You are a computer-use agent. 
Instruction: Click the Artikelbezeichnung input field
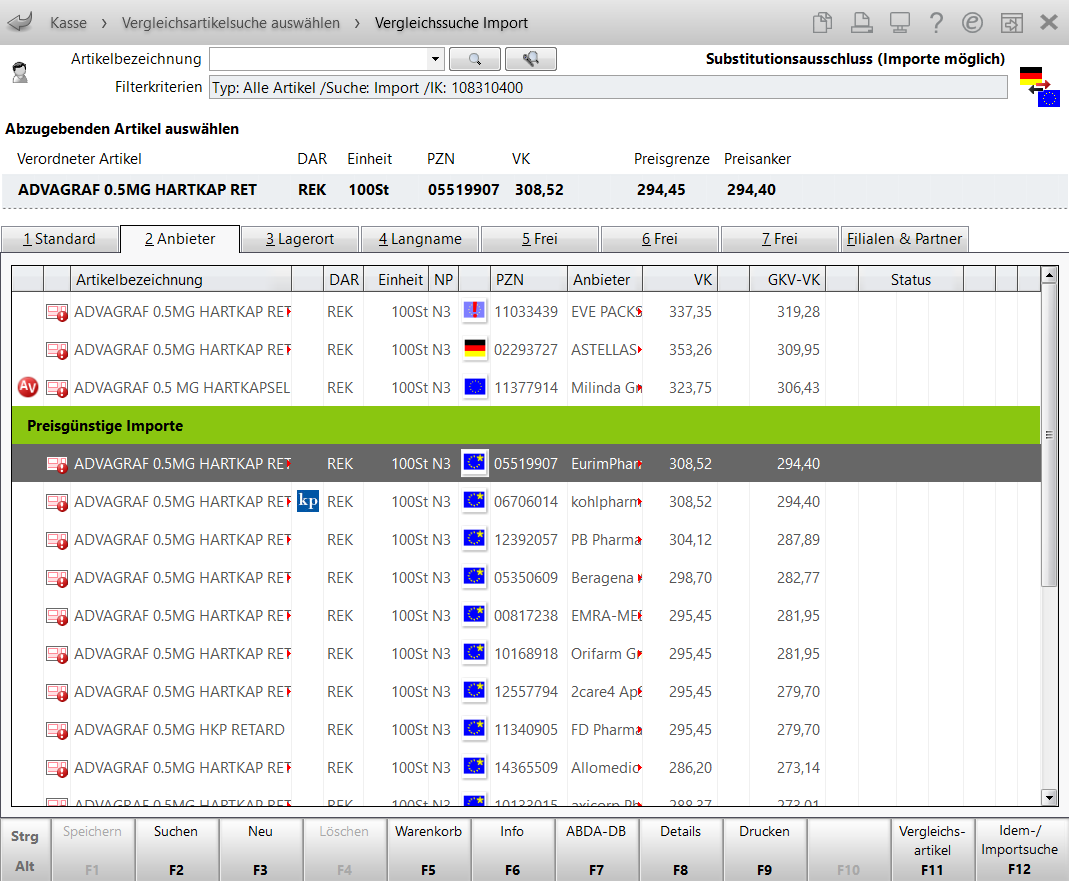tap(318, 59)
